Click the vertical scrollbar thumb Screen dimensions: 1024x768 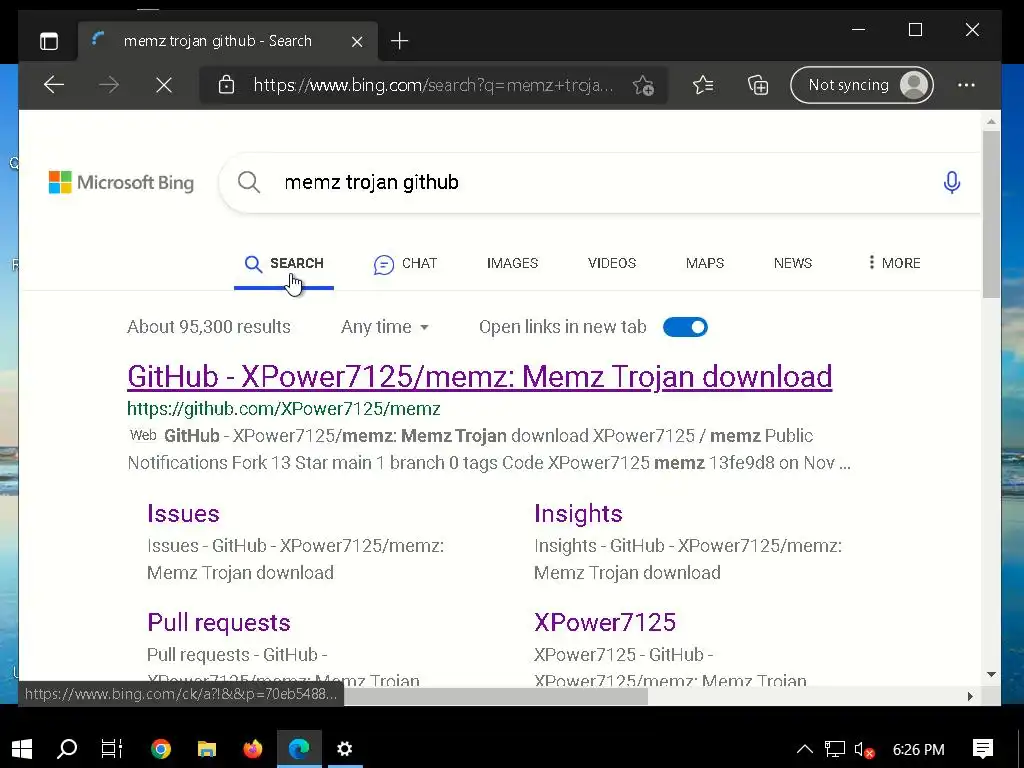tap(991, 214)
